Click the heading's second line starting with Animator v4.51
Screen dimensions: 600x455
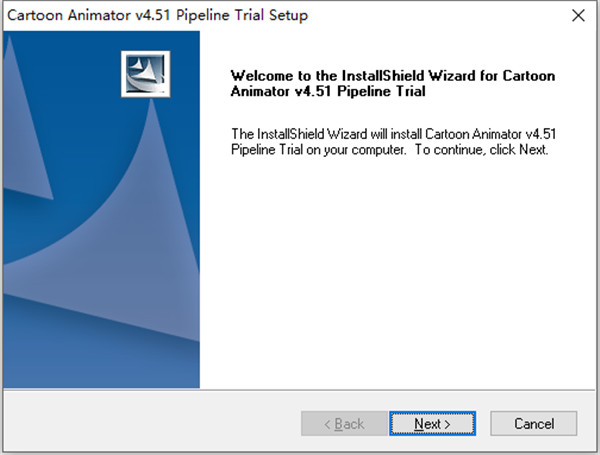click(x=328, y=91)
